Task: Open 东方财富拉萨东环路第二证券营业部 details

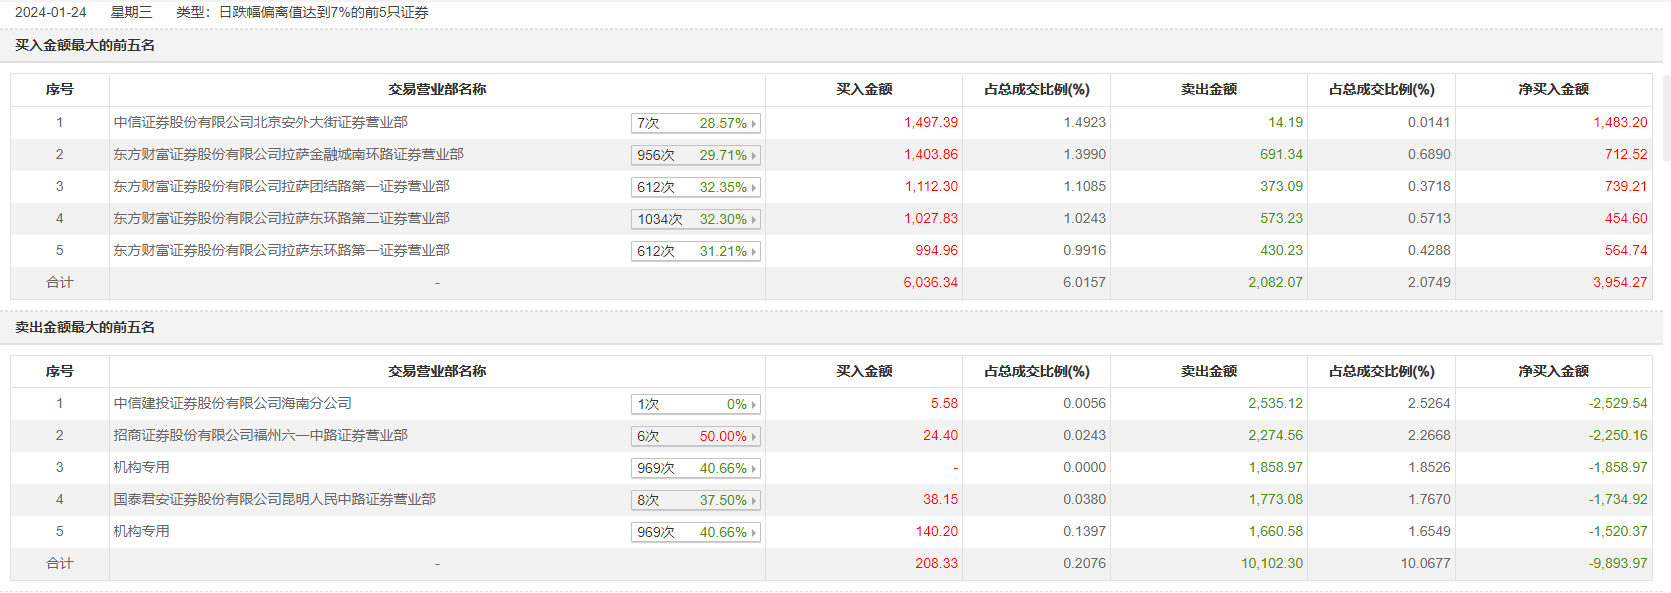Action: tap(281, 218)
